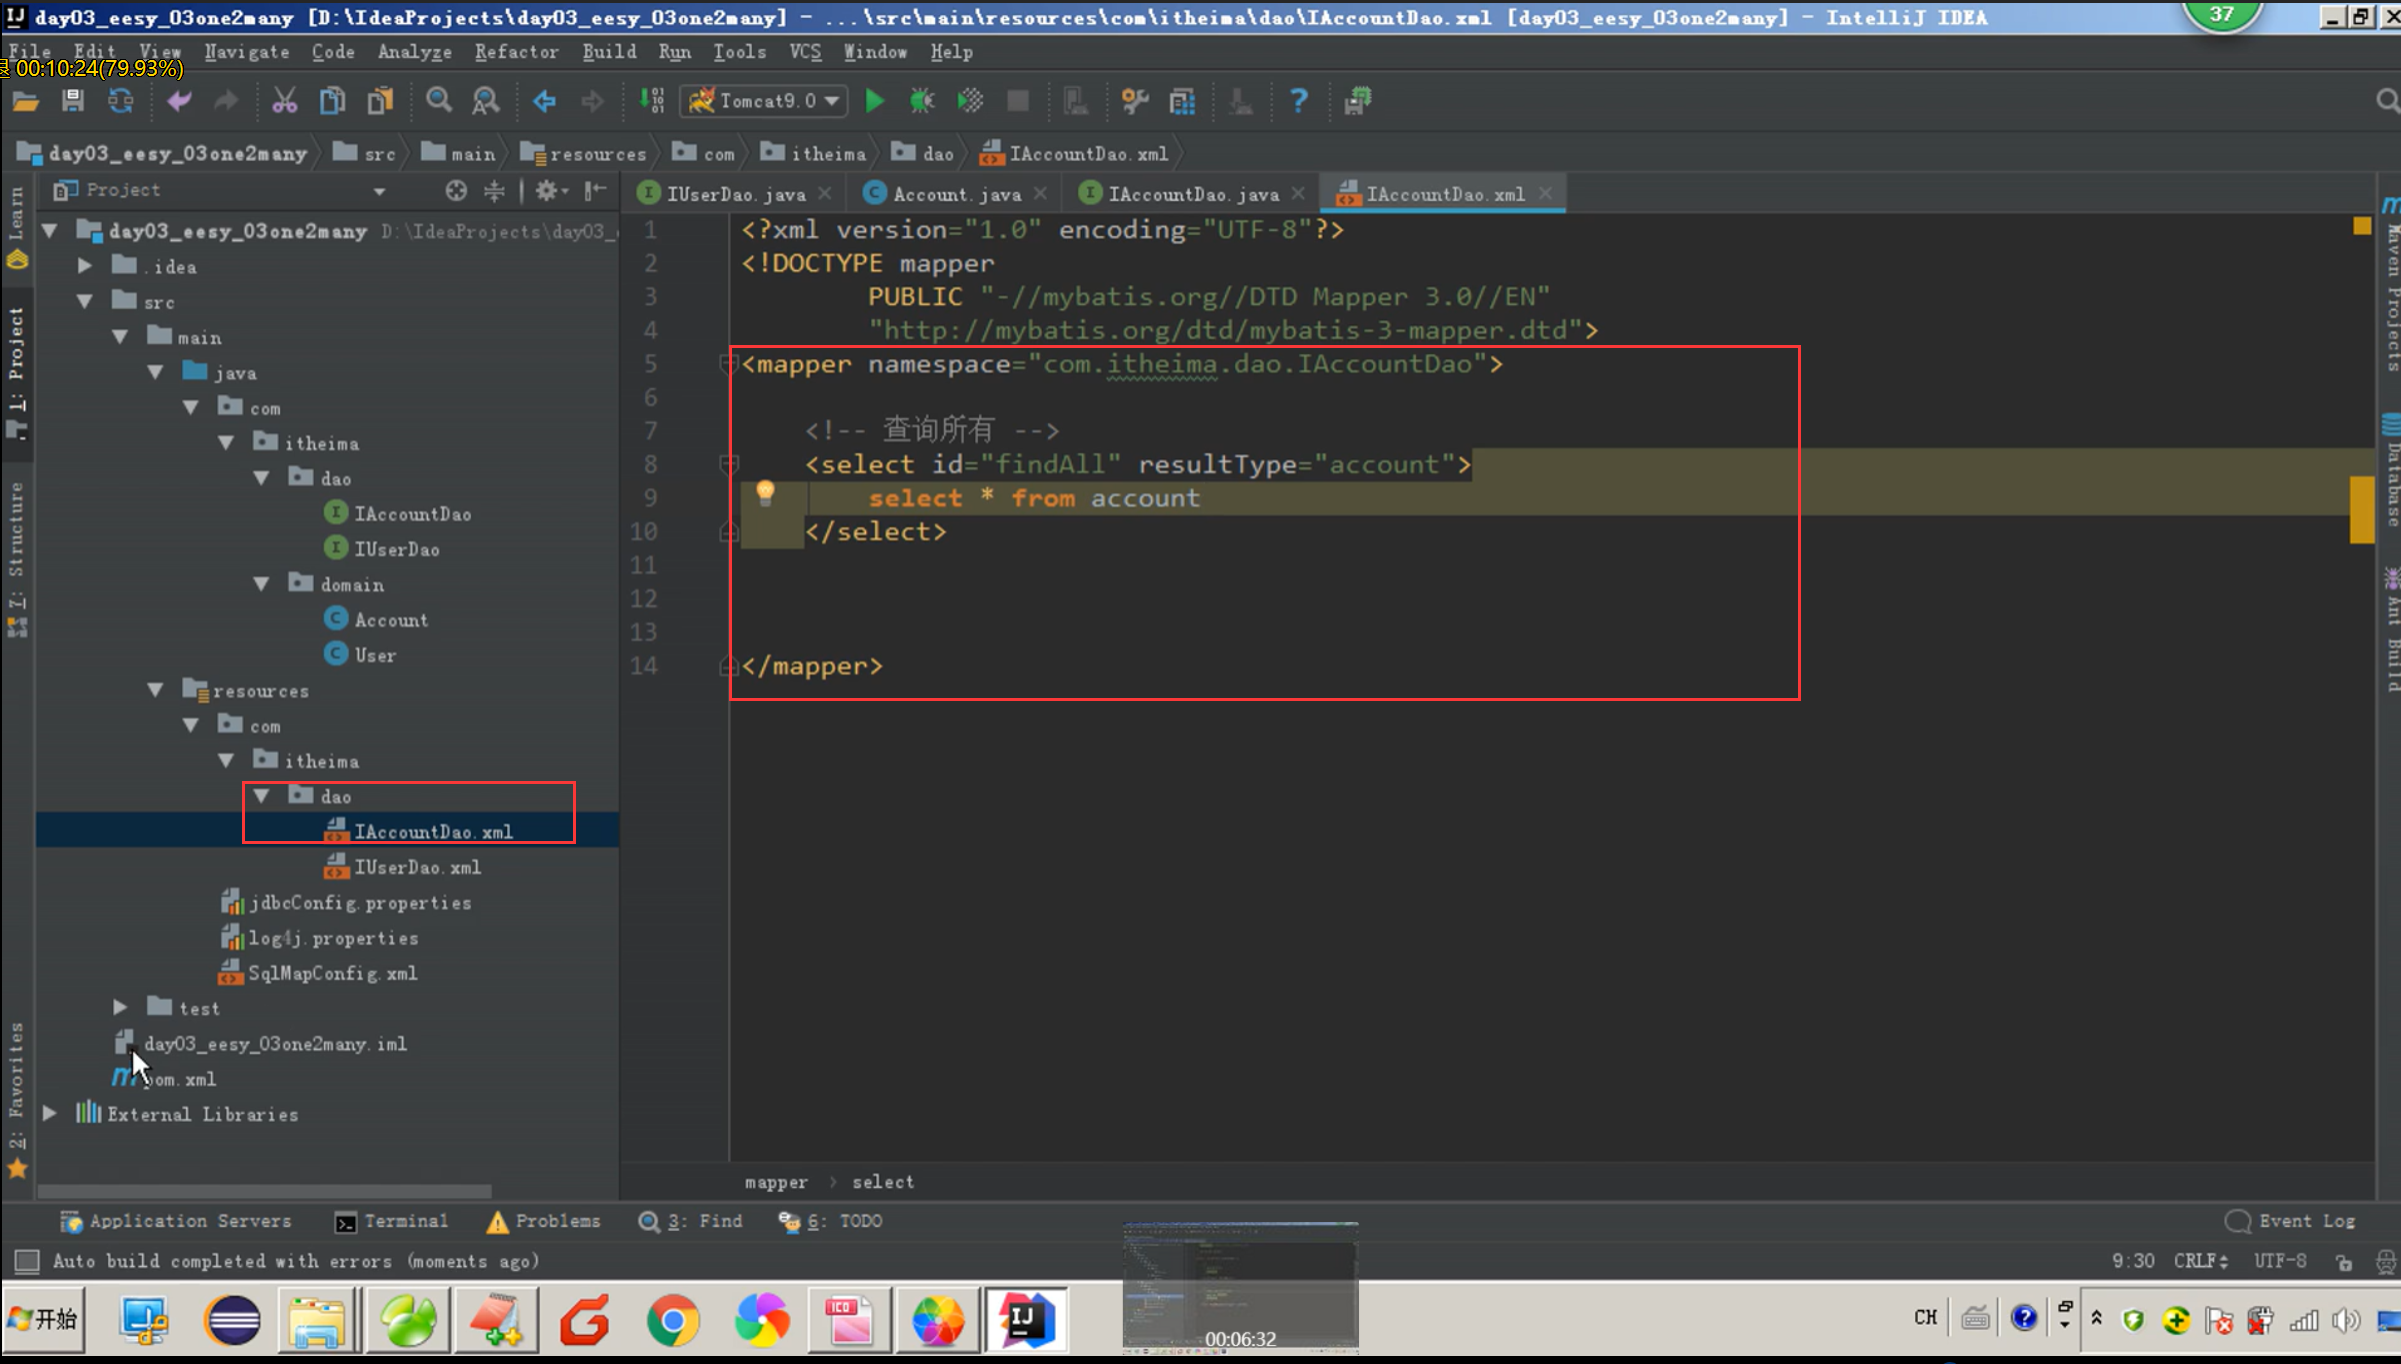The width and height of the screenshot is (2401, 1364).
Task: Click the intention lightbulb in editor
Action: (765, 492)
